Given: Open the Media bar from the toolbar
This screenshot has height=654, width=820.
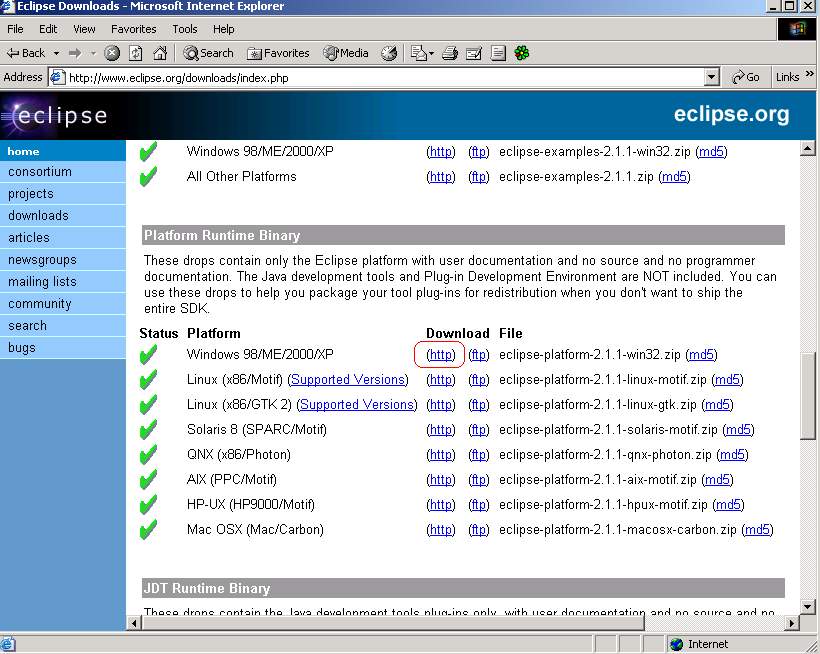Looking at the screenshot, I should pyautogui.click(x=346, y=53).
